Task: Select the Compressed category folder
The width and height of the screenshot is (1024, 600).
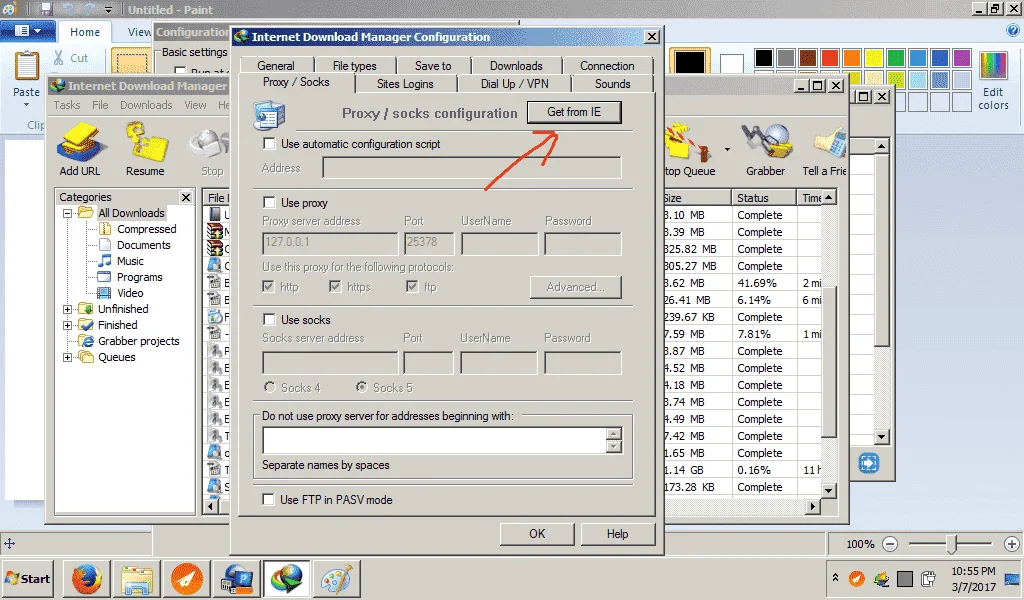Action: pos(146,229)
